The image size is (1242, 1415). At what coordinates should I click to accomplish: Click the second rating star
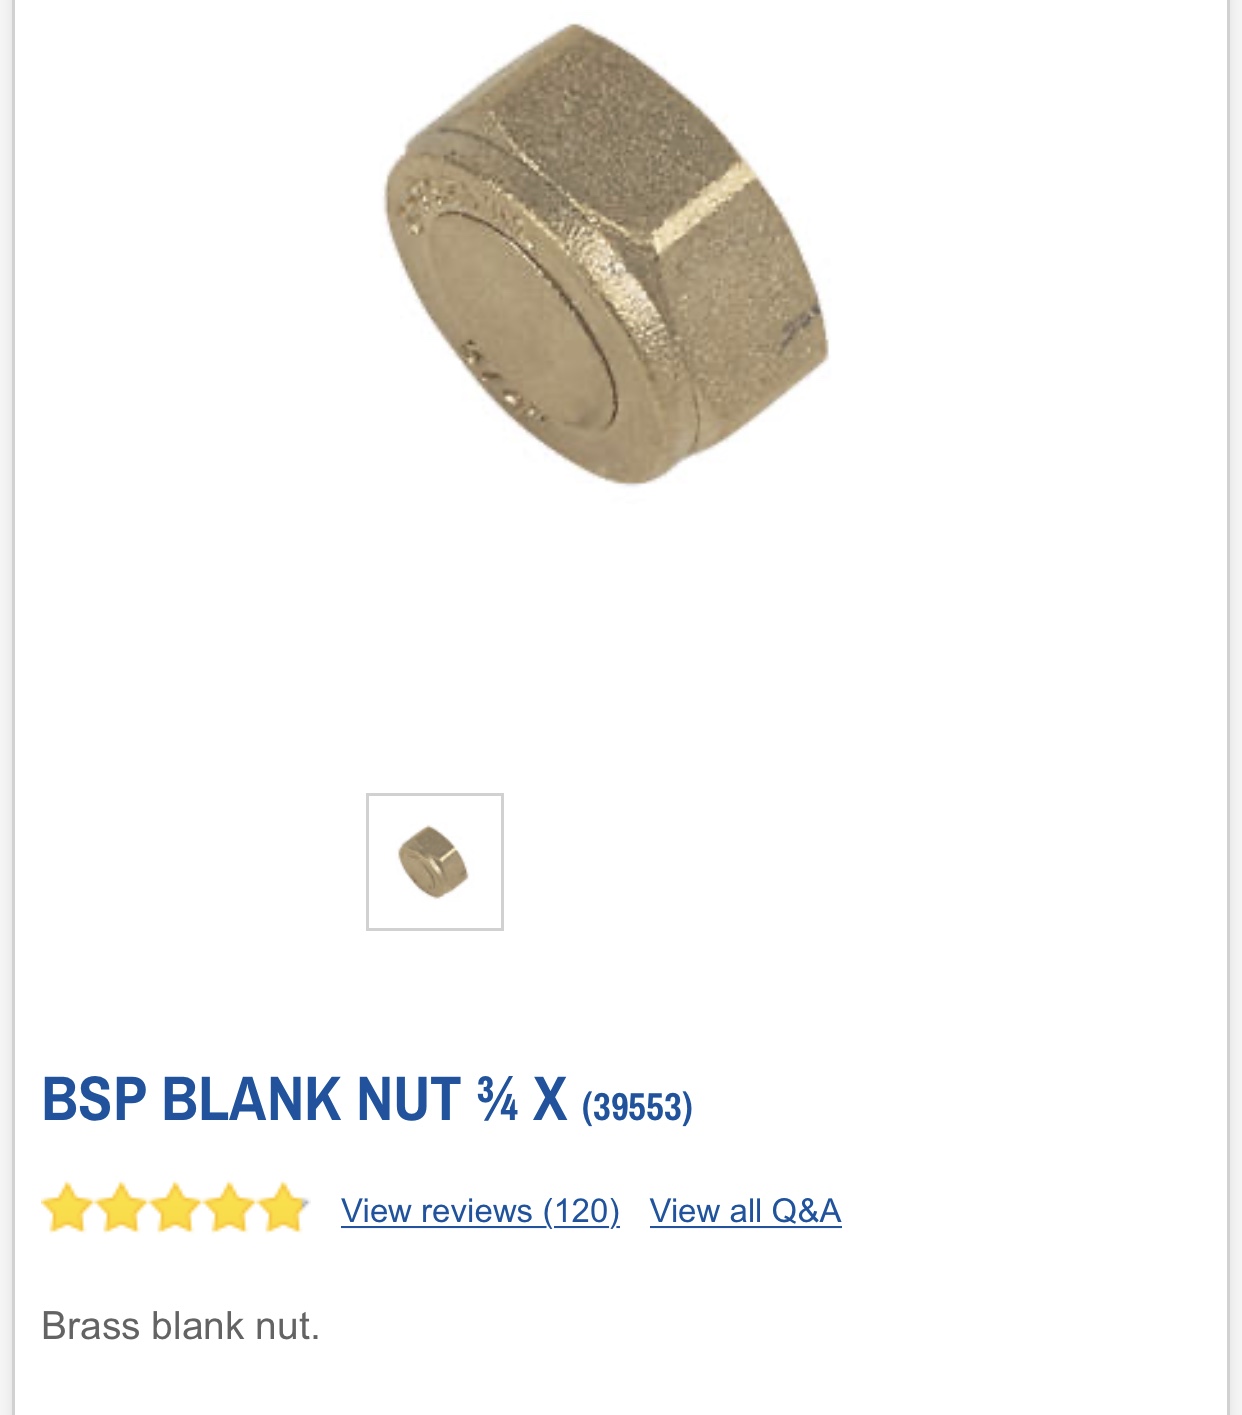(122, 1208)
